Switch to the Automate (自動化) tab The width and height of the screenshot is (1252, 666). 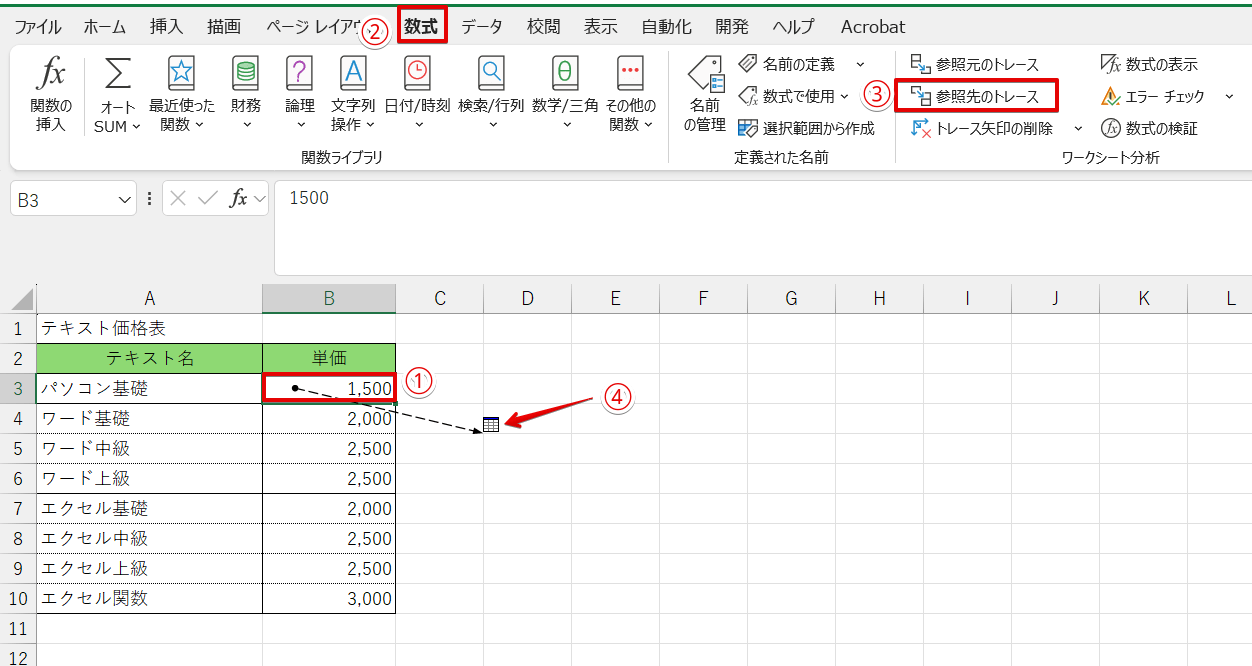tap(667, 27)
